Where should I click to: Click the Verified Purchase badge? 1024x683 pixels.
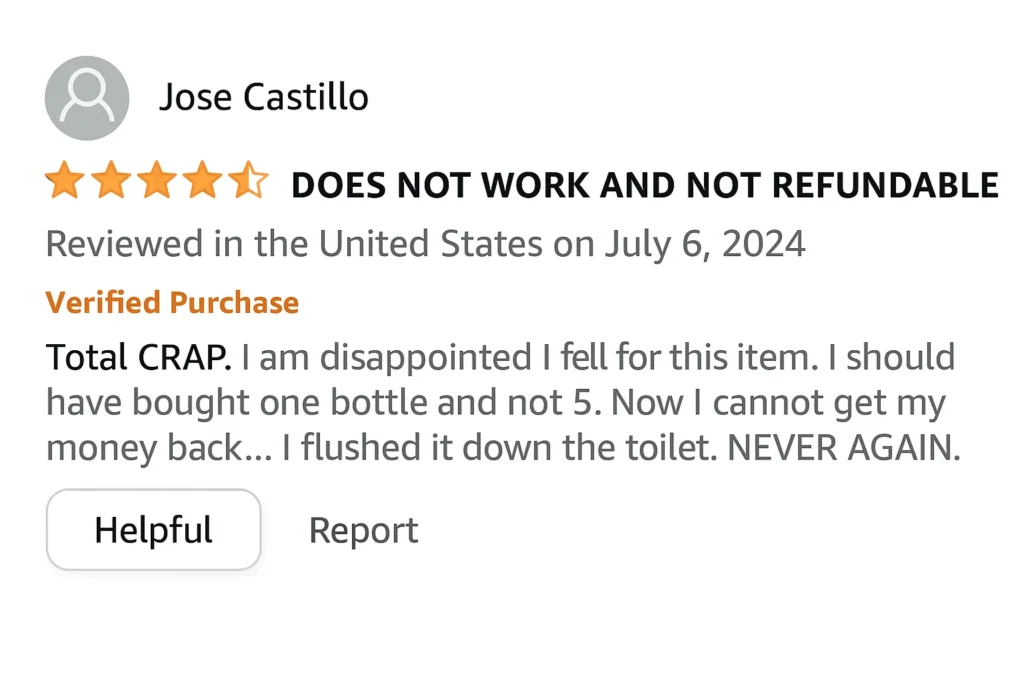click(172, 302)
